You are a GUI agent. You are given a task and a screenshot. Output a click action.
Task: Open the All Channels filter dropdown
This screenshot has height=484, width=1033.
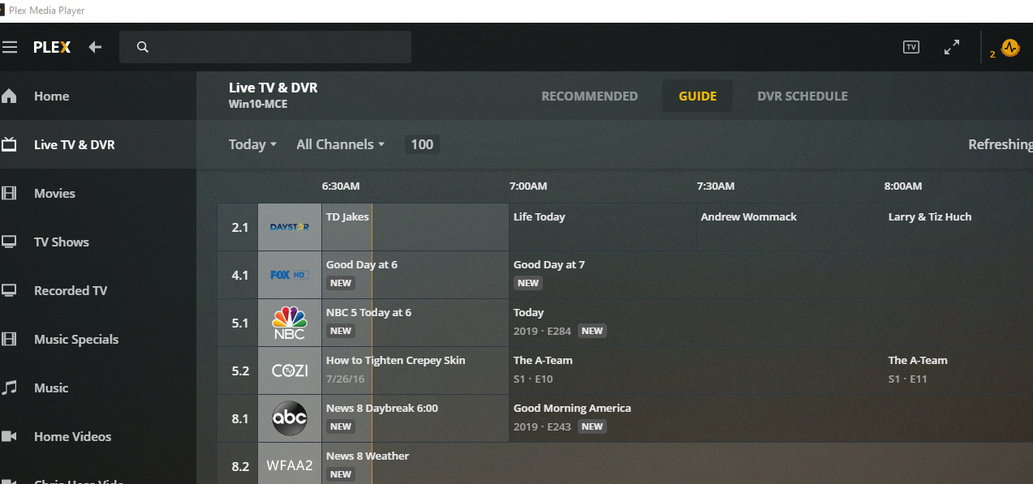340,145
